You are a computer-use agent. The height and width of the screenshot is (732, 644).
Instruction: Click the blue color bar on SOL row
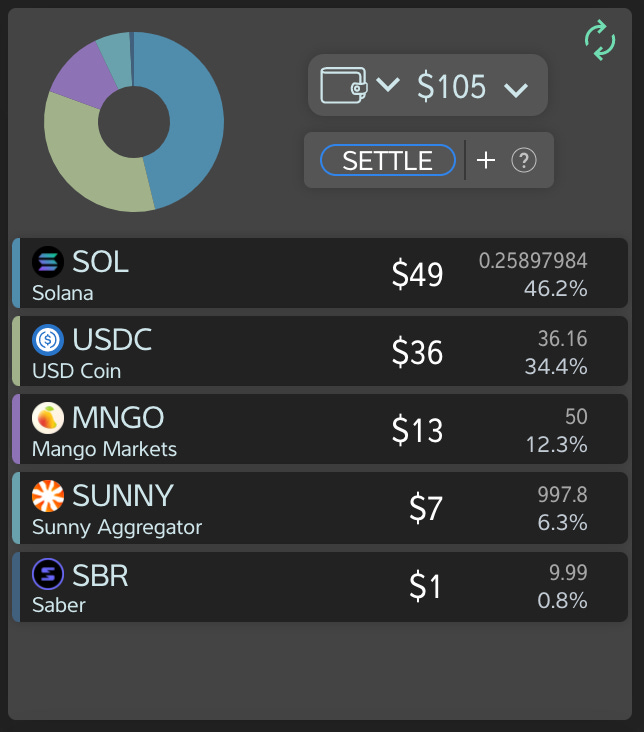[16, 273]
